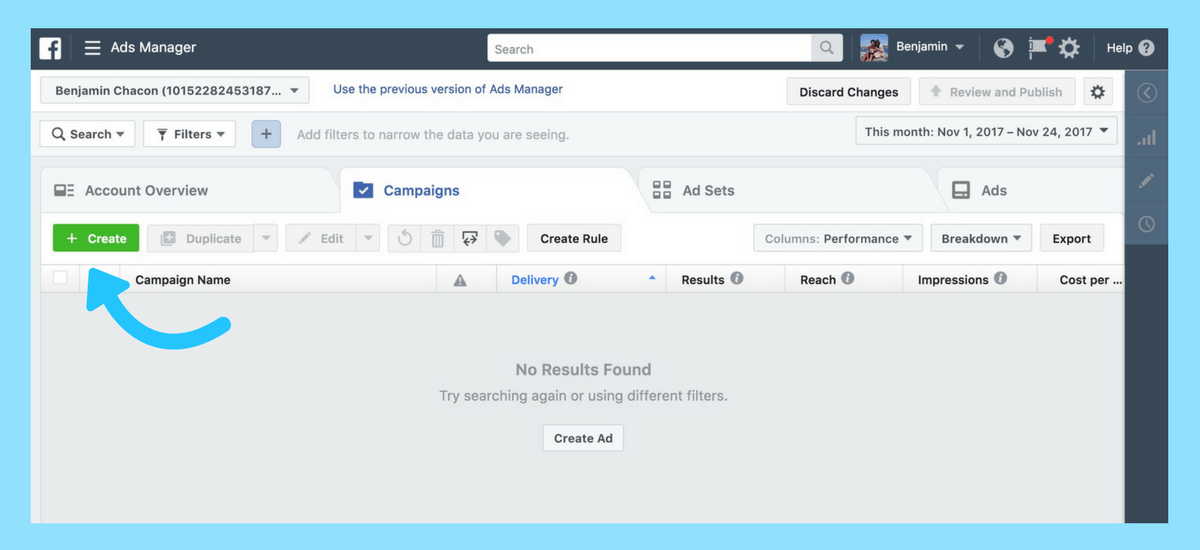1200x550 pixels.
Task: Click the export/share toolbar icon
Action: pos(470,239)
